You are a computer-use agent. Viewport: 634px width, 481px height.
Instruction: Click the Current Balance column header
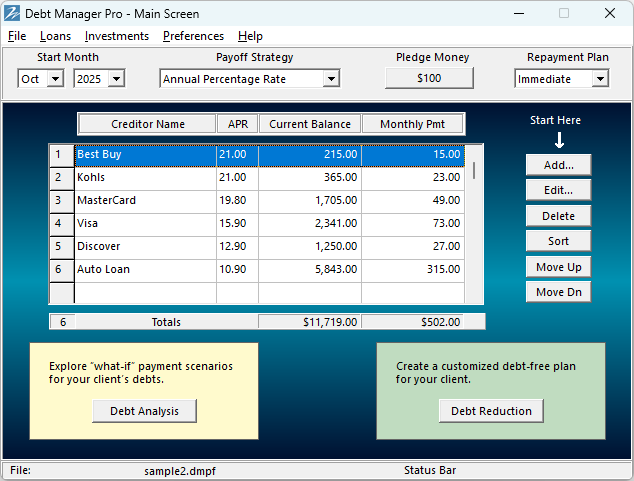pos(310,124)
